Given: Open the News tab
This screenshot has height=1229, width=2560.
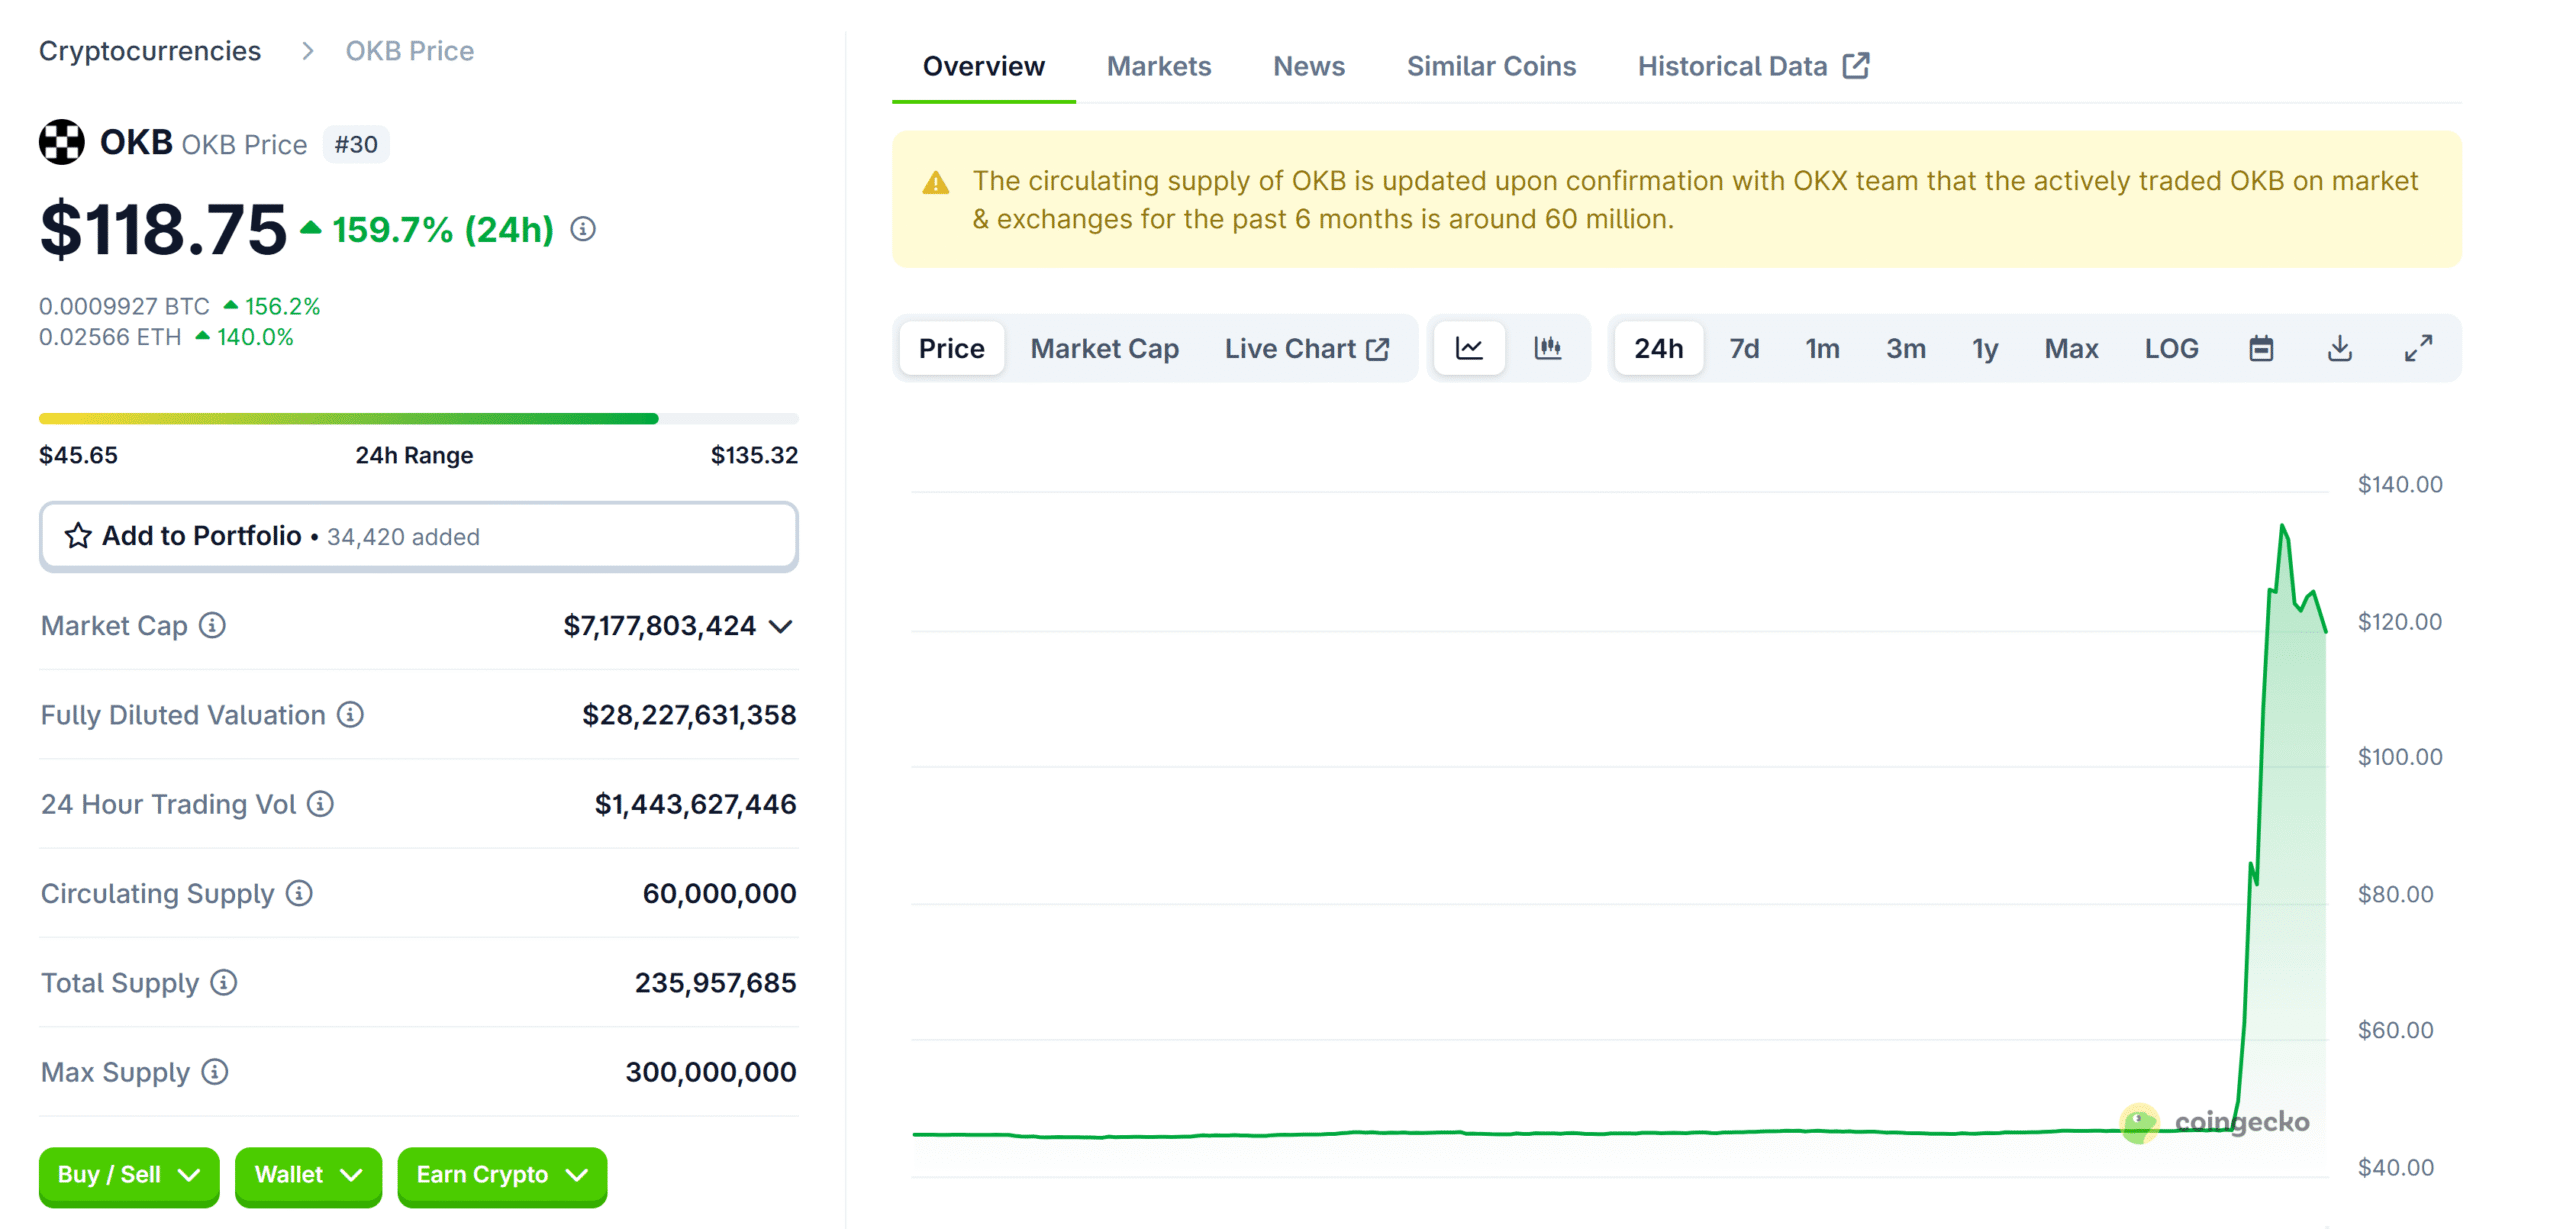Looking at the screenshot, I should click(1308, 65).
